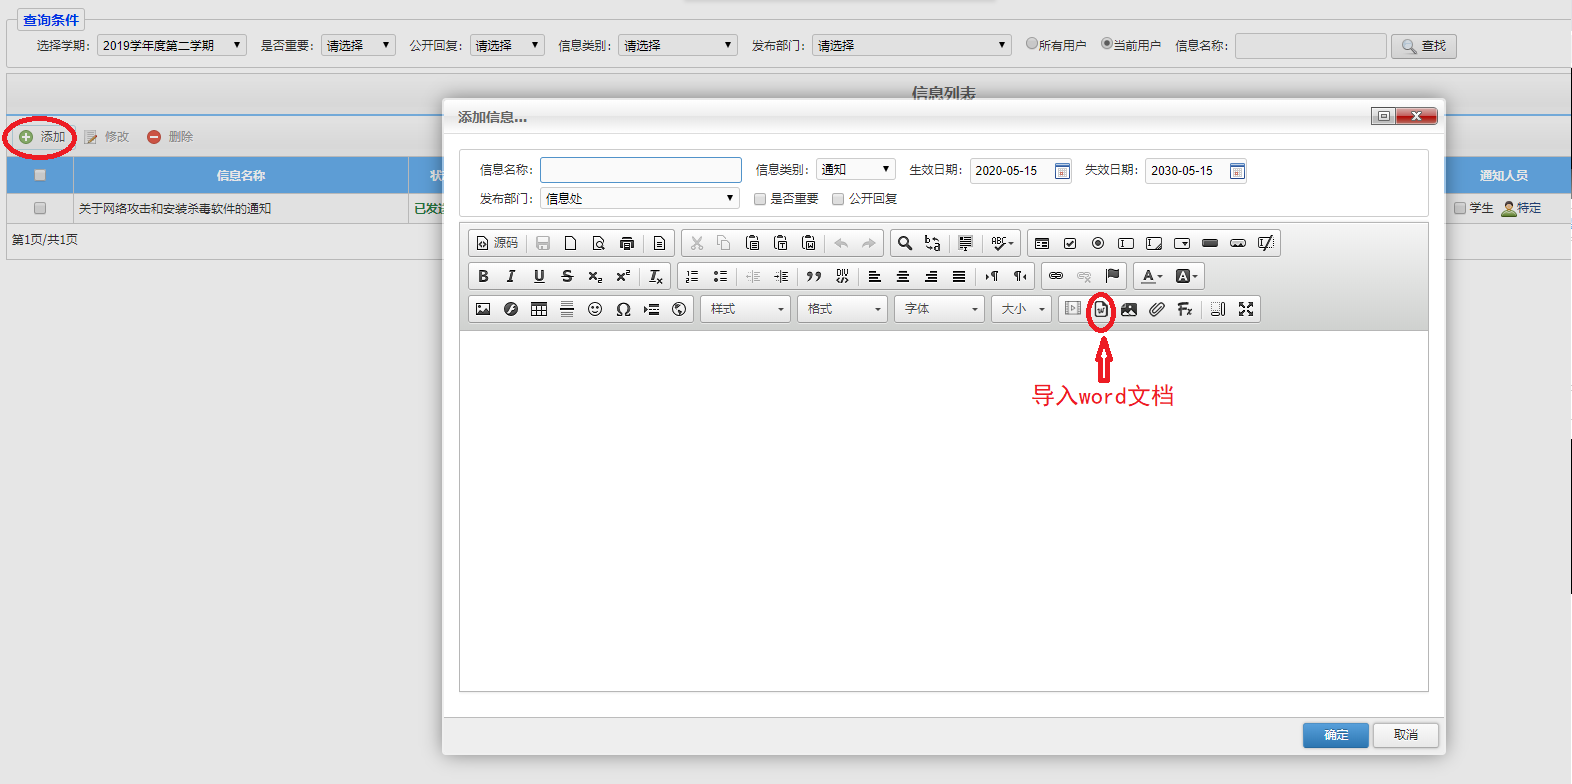Open the 选择学期 semester dropdown
The width and height of the screenshot is (1572, 784).
[x=171, y=46]
